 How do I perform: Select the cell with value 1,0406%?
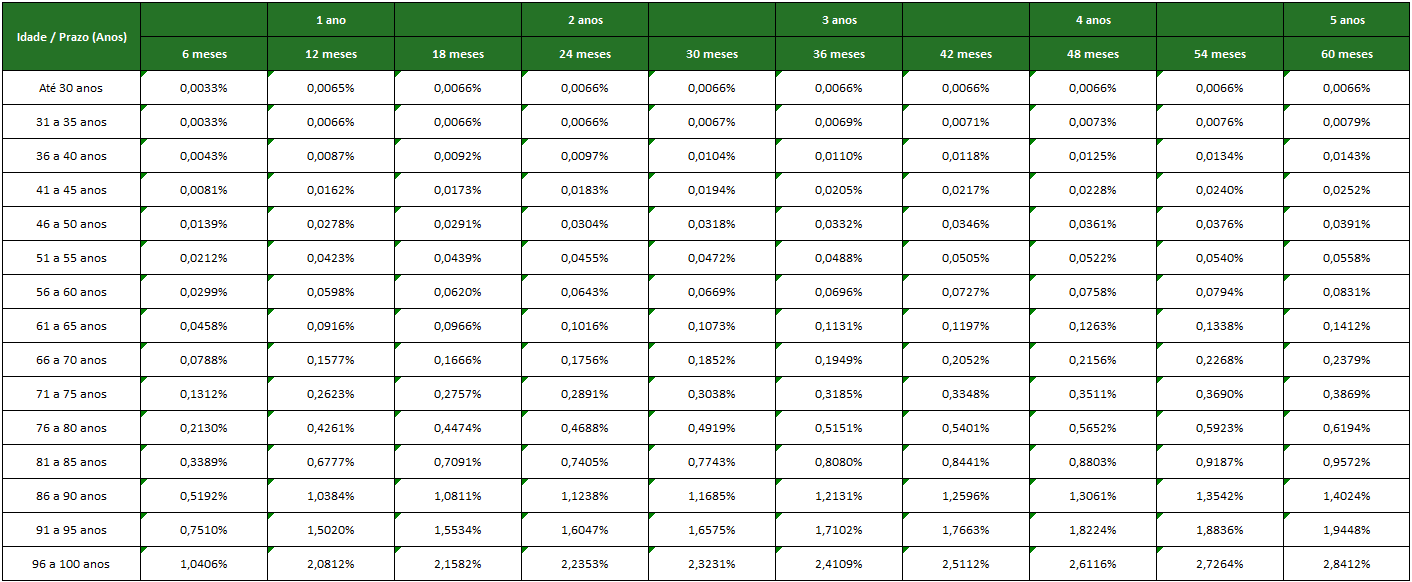click(204, 564)
